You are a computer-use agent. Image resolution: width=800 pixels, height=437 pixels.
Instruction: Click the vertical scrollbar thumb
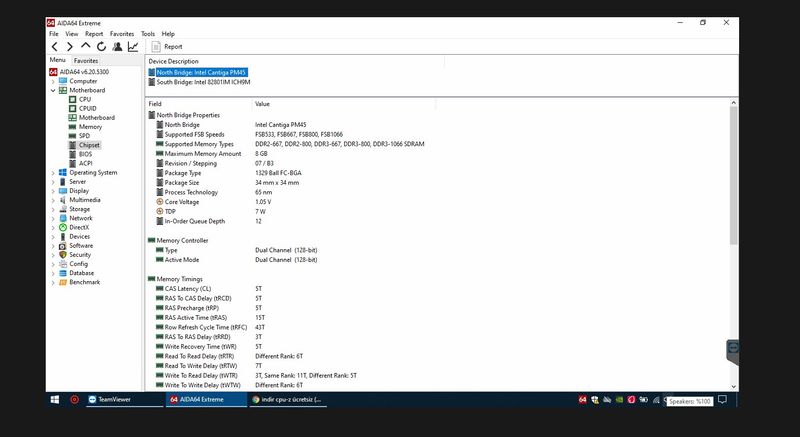click(x=734, y=175)
